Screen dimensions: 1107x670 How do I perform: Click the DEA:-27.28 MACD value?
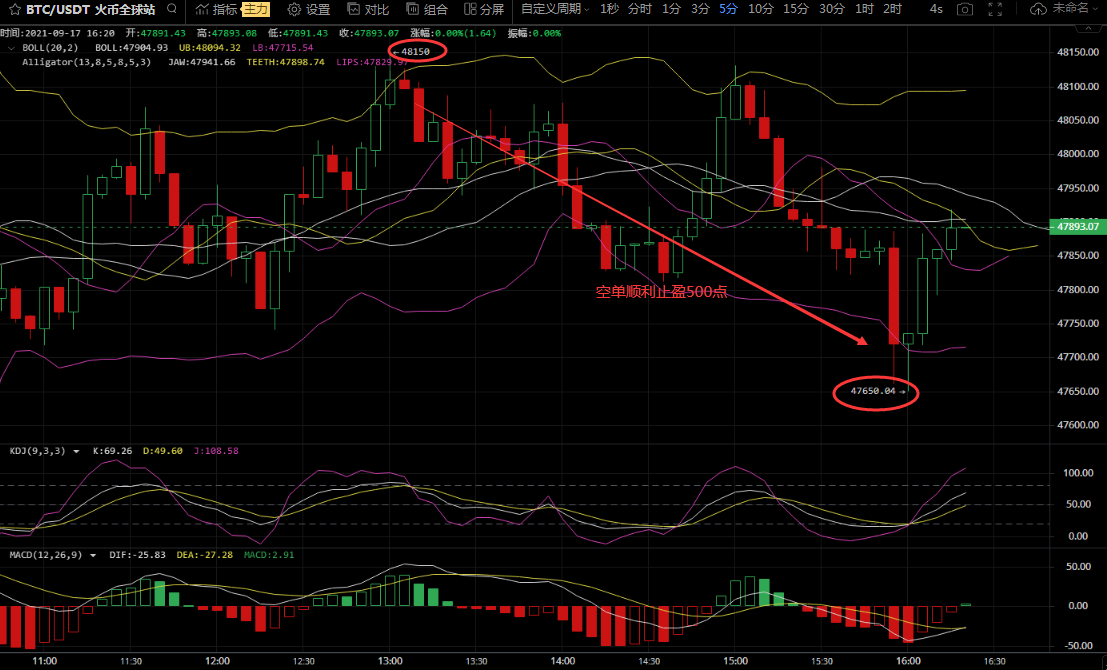coord(205,556)
